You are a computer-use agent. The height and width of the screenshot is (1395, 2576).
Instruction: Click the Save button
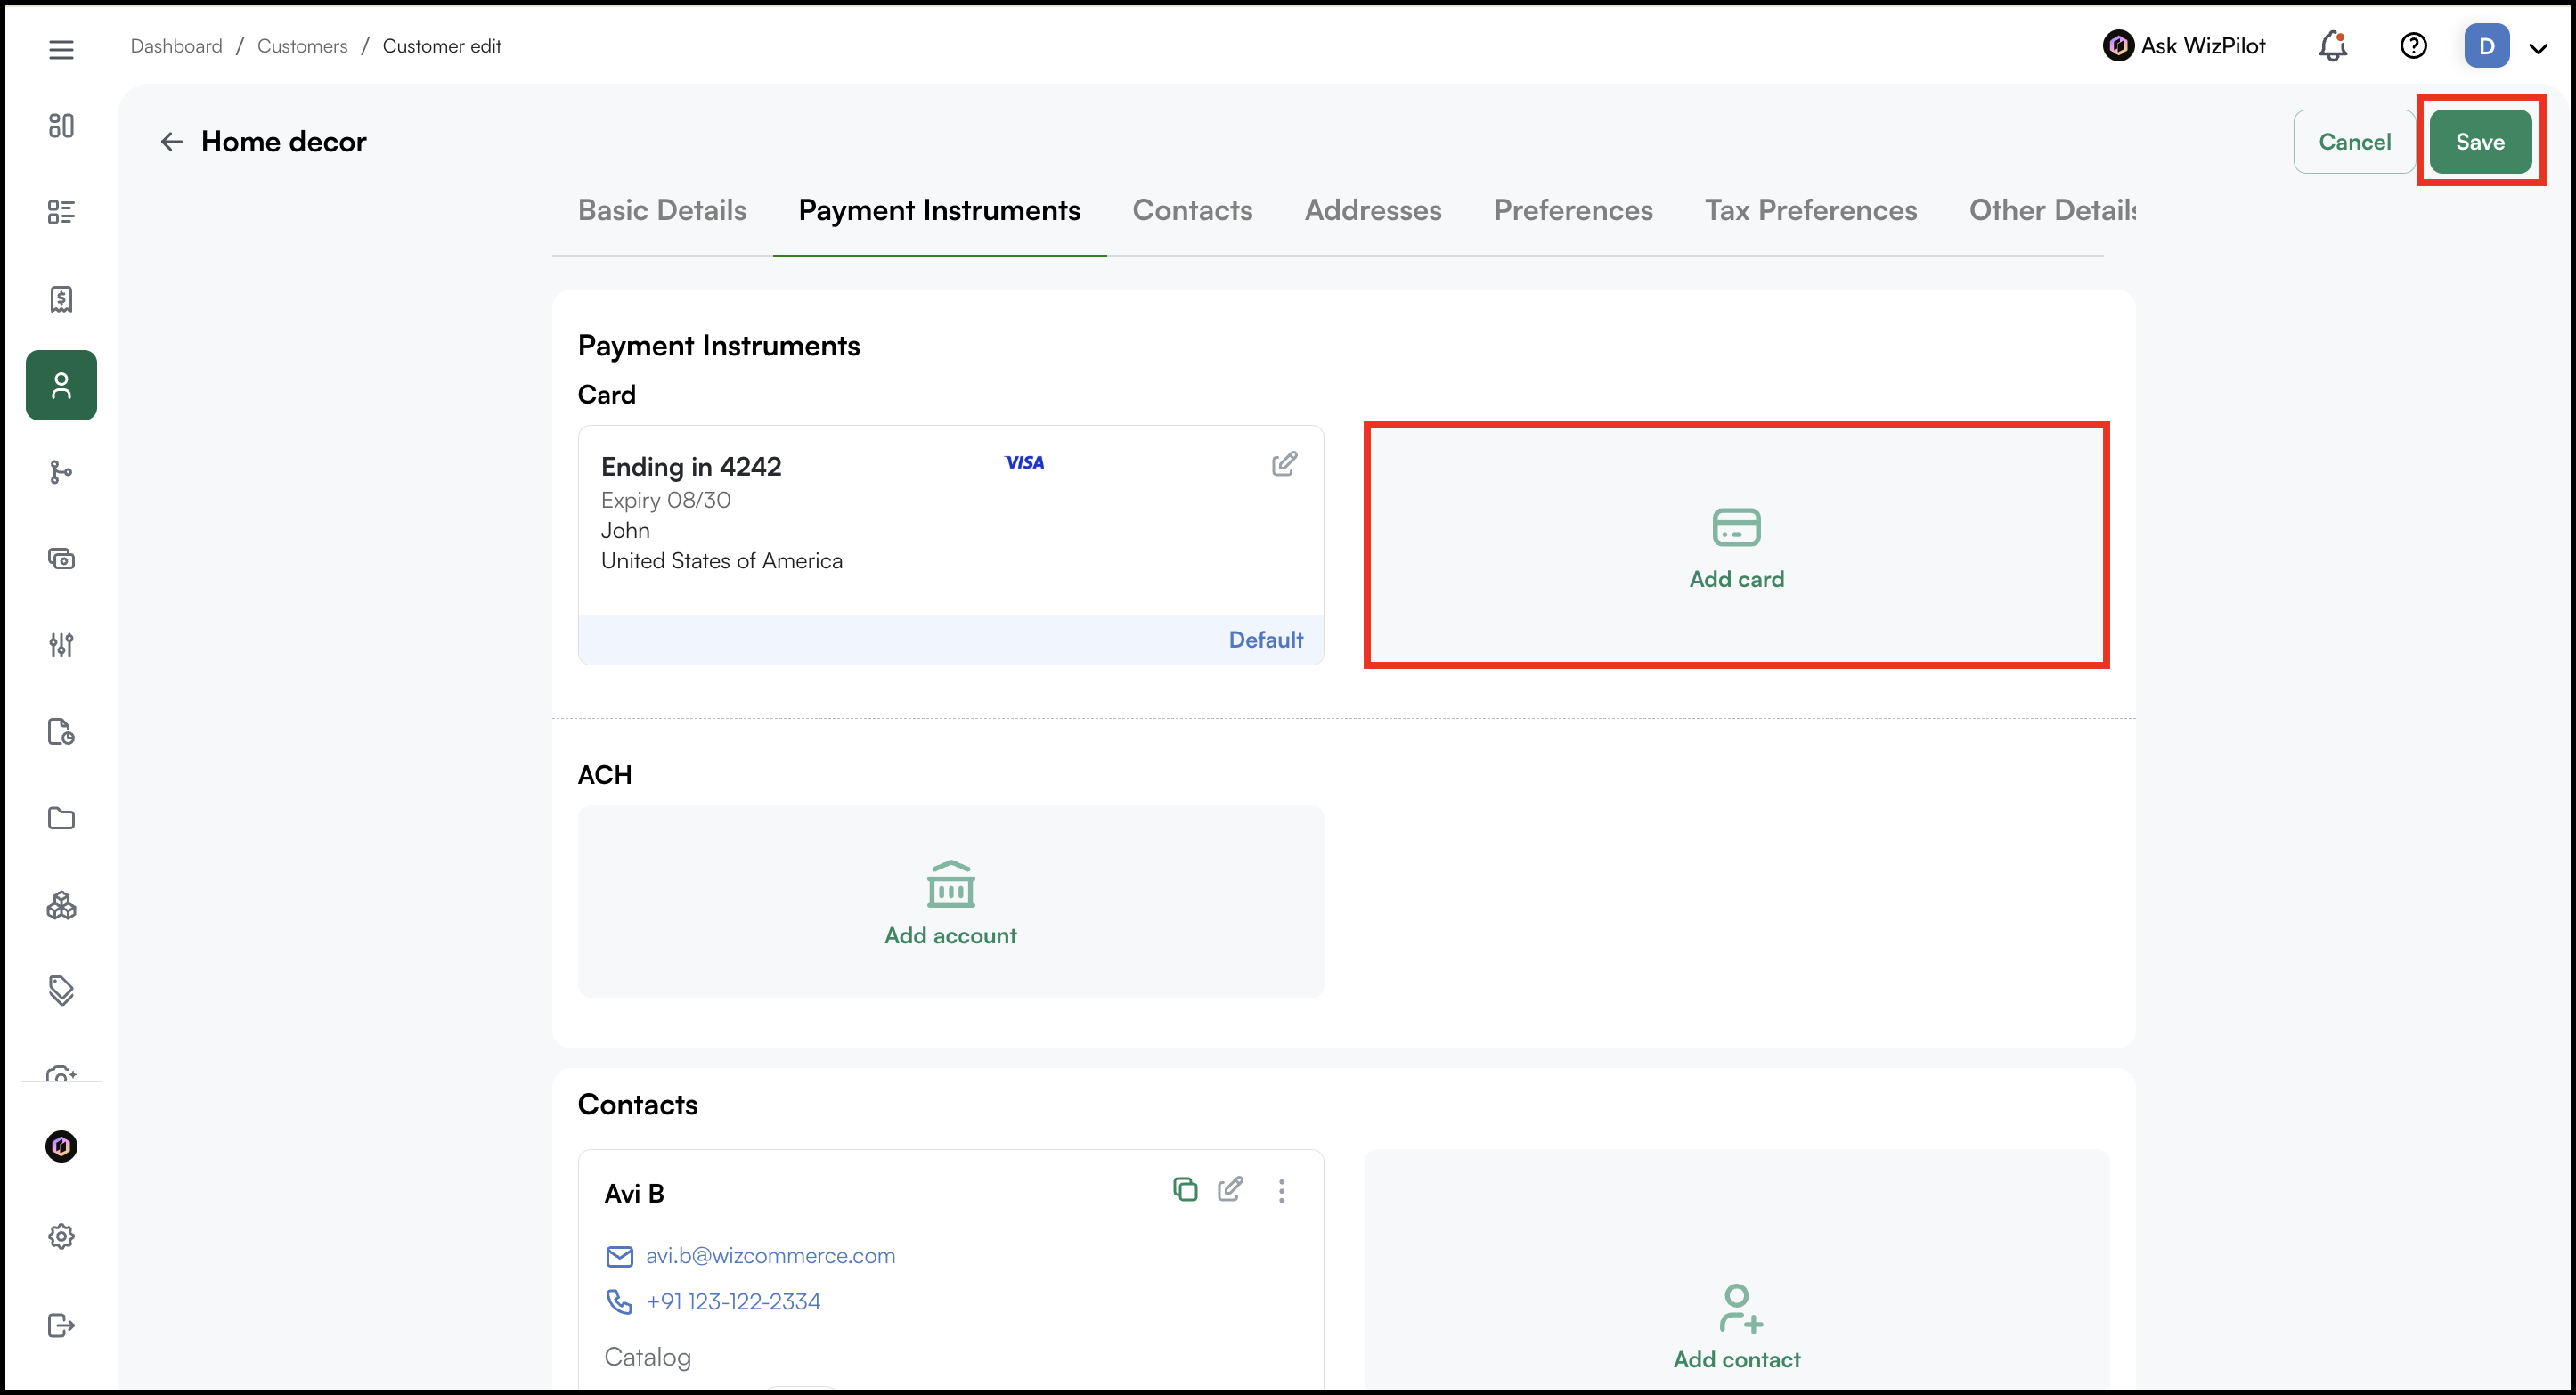2480,142
